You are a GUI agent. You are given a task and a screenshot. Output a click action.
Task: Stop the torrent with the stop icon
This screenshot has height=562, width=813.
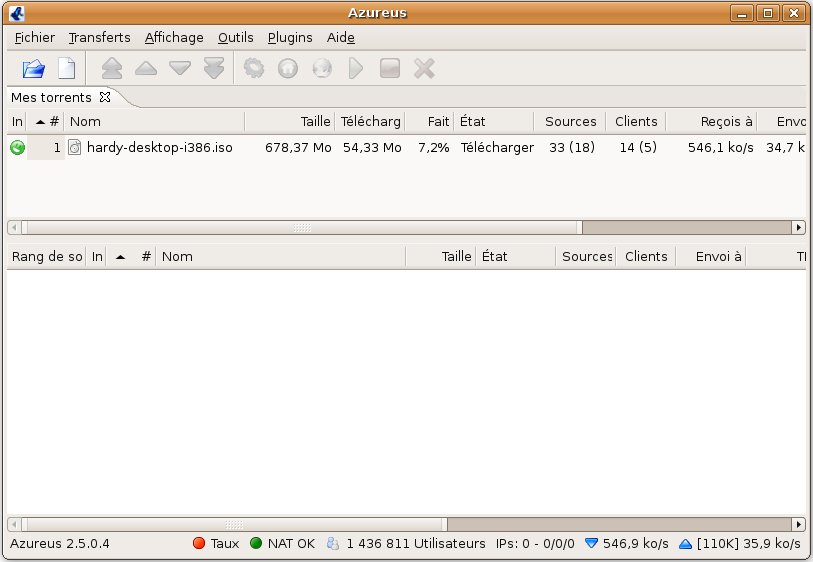coord(390,68)
